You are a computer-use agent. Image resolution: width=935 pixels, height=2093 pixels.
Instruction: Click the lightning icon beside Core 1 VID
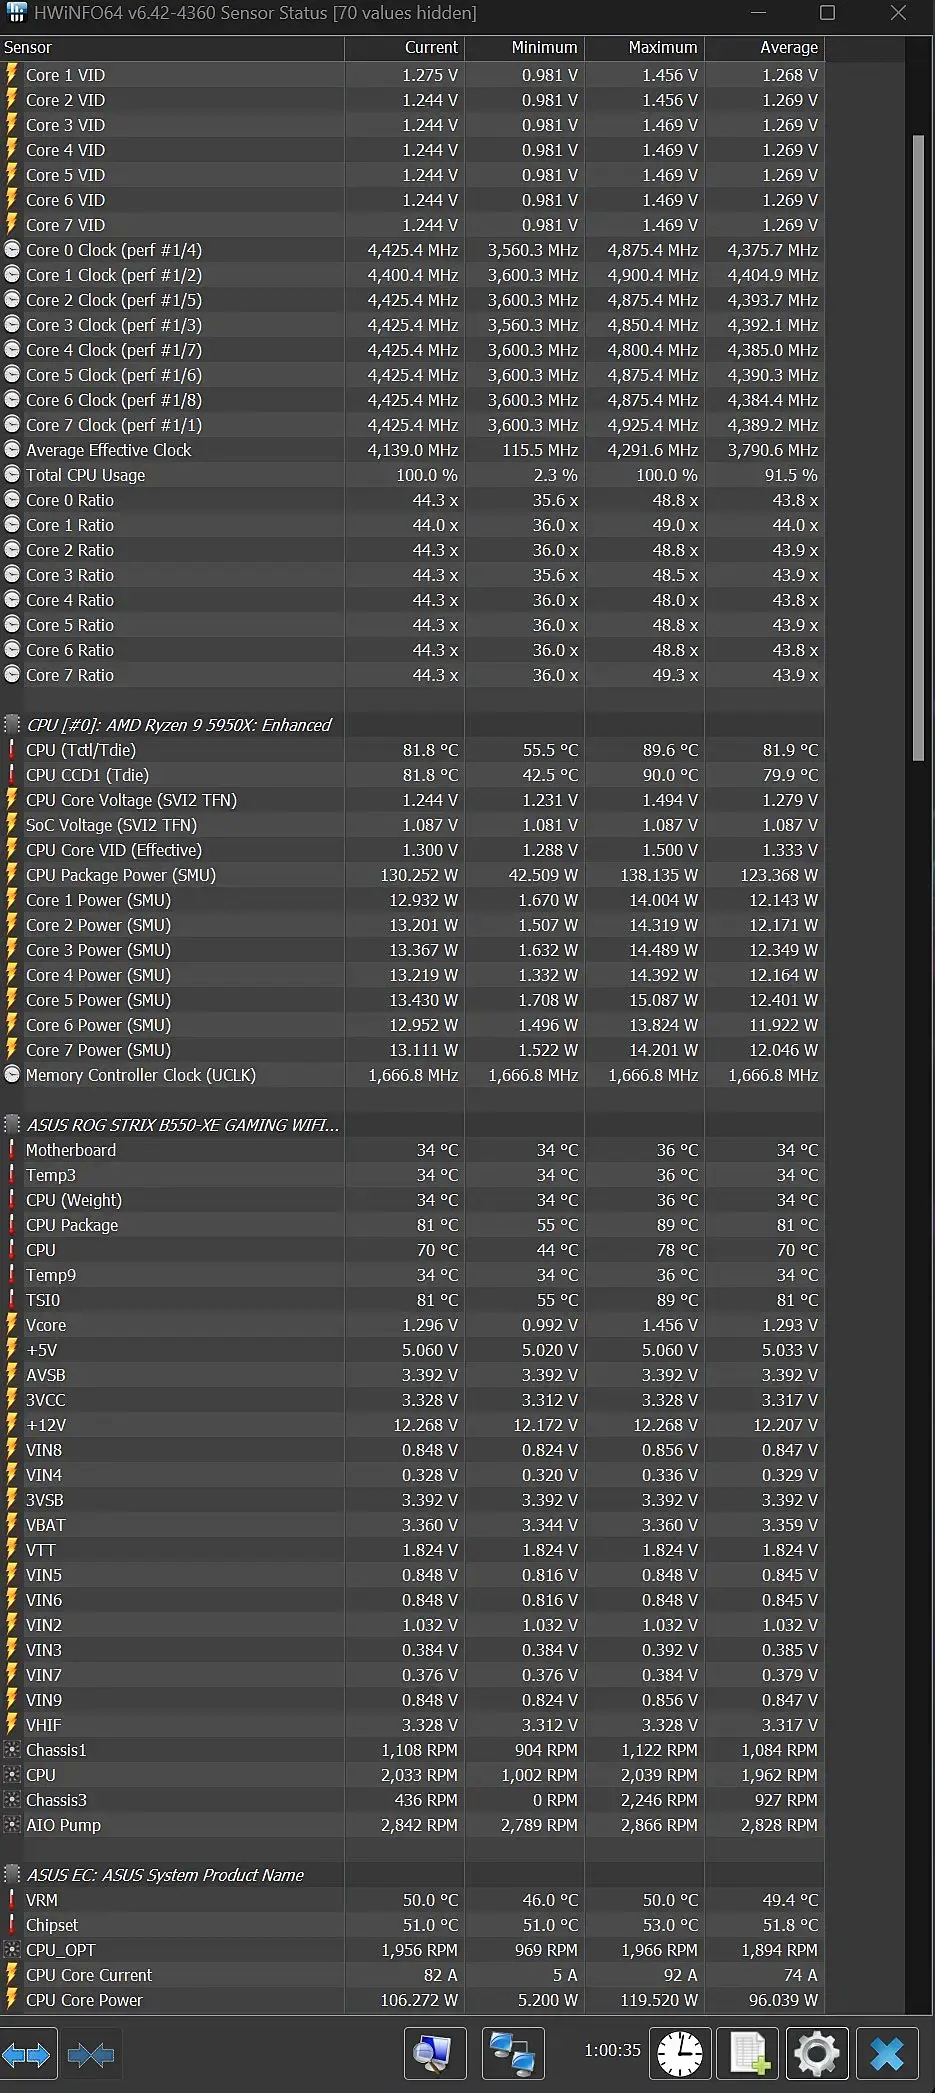[x=12, y=75]
